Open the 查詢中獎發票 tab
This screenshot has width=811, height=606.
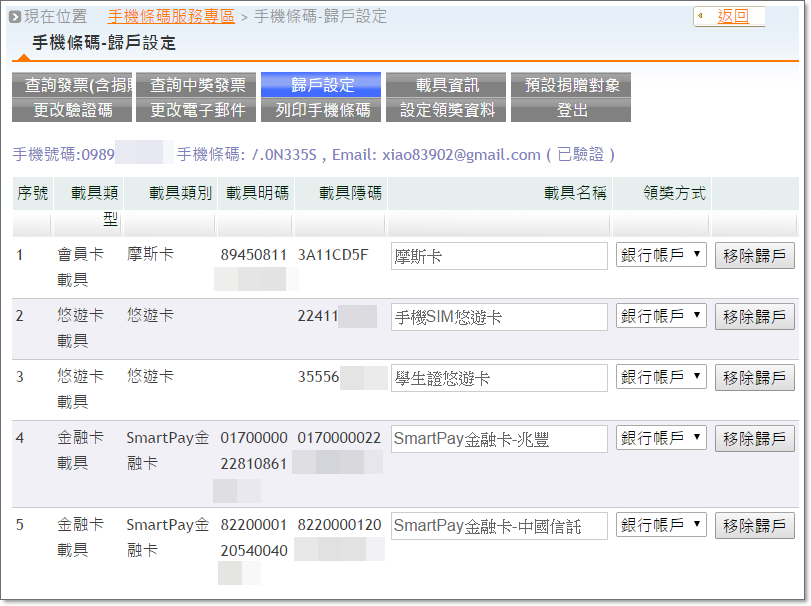tap(196, 85)
